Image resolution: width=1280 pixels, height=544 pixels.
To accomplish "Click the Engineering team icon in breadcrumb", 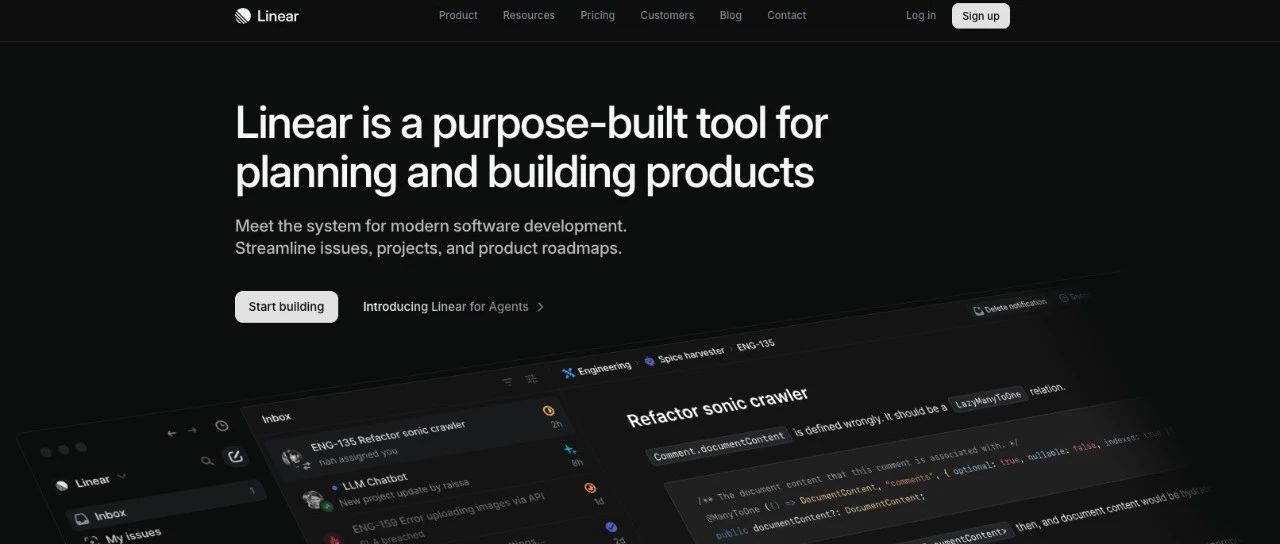I will [x=569, y=373].
